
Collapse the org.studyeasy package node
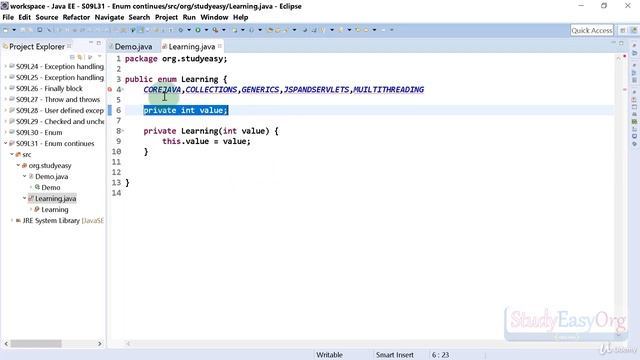point(18,165)
